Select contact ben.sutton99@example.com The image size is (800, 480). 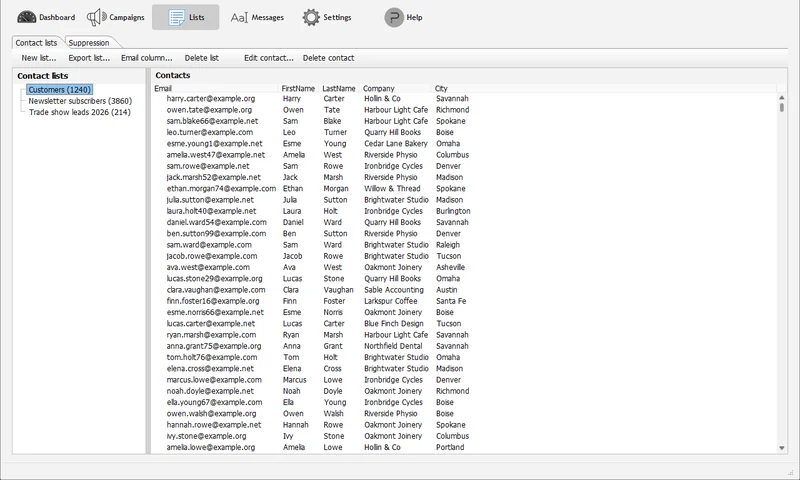coord(216,233)
